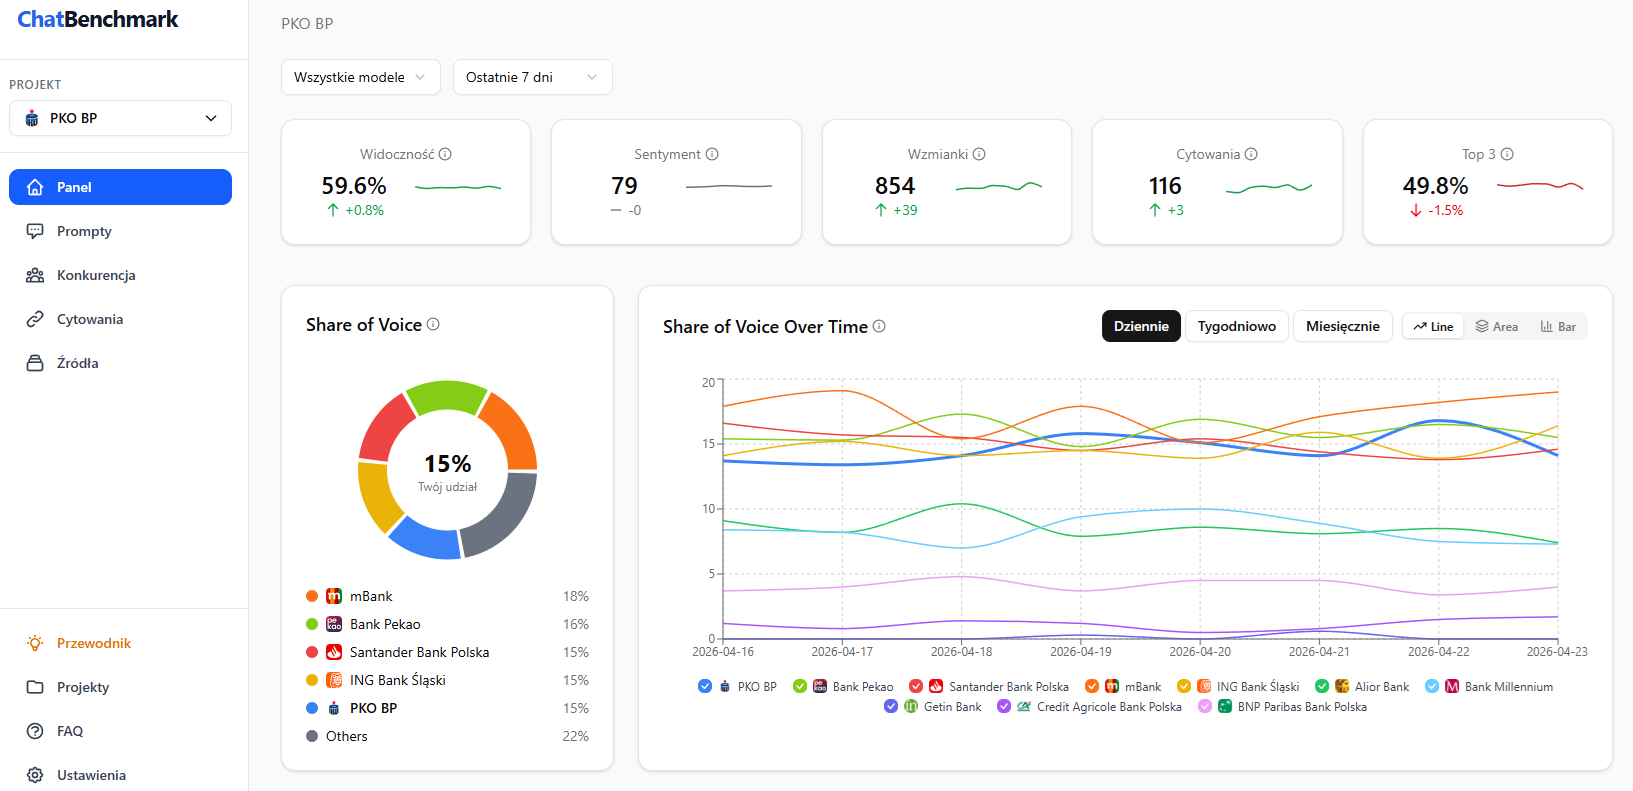
Task: Click the Widoczność 59.6% value
Action: point(354,186)
